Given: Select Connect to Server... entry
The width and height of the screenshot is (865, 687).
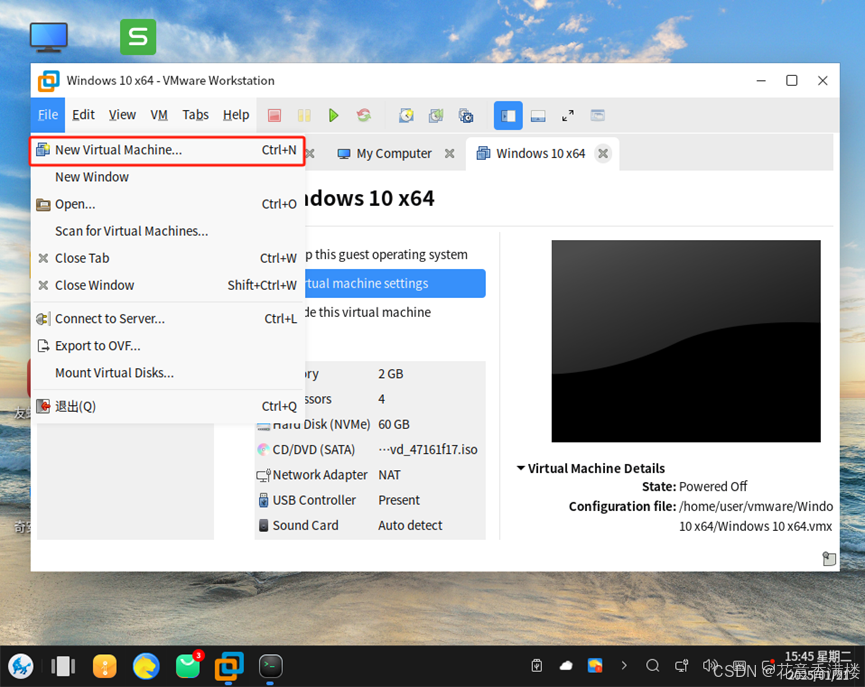Looking at the screenshot, I should pos(167,319).
